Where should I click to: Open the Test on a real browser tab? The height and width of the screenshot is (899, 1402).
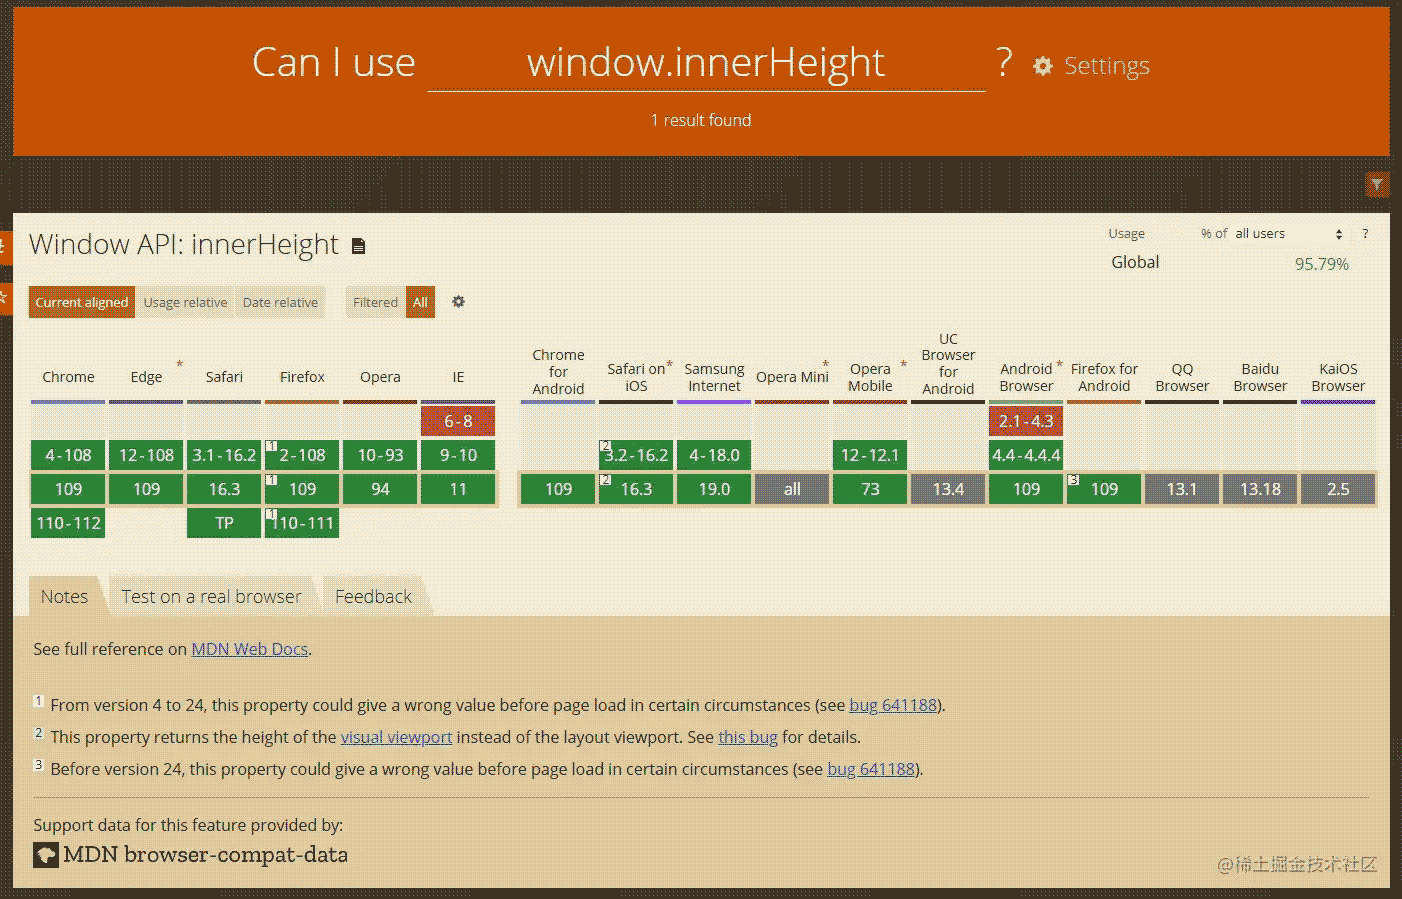(x=211, y=597)
